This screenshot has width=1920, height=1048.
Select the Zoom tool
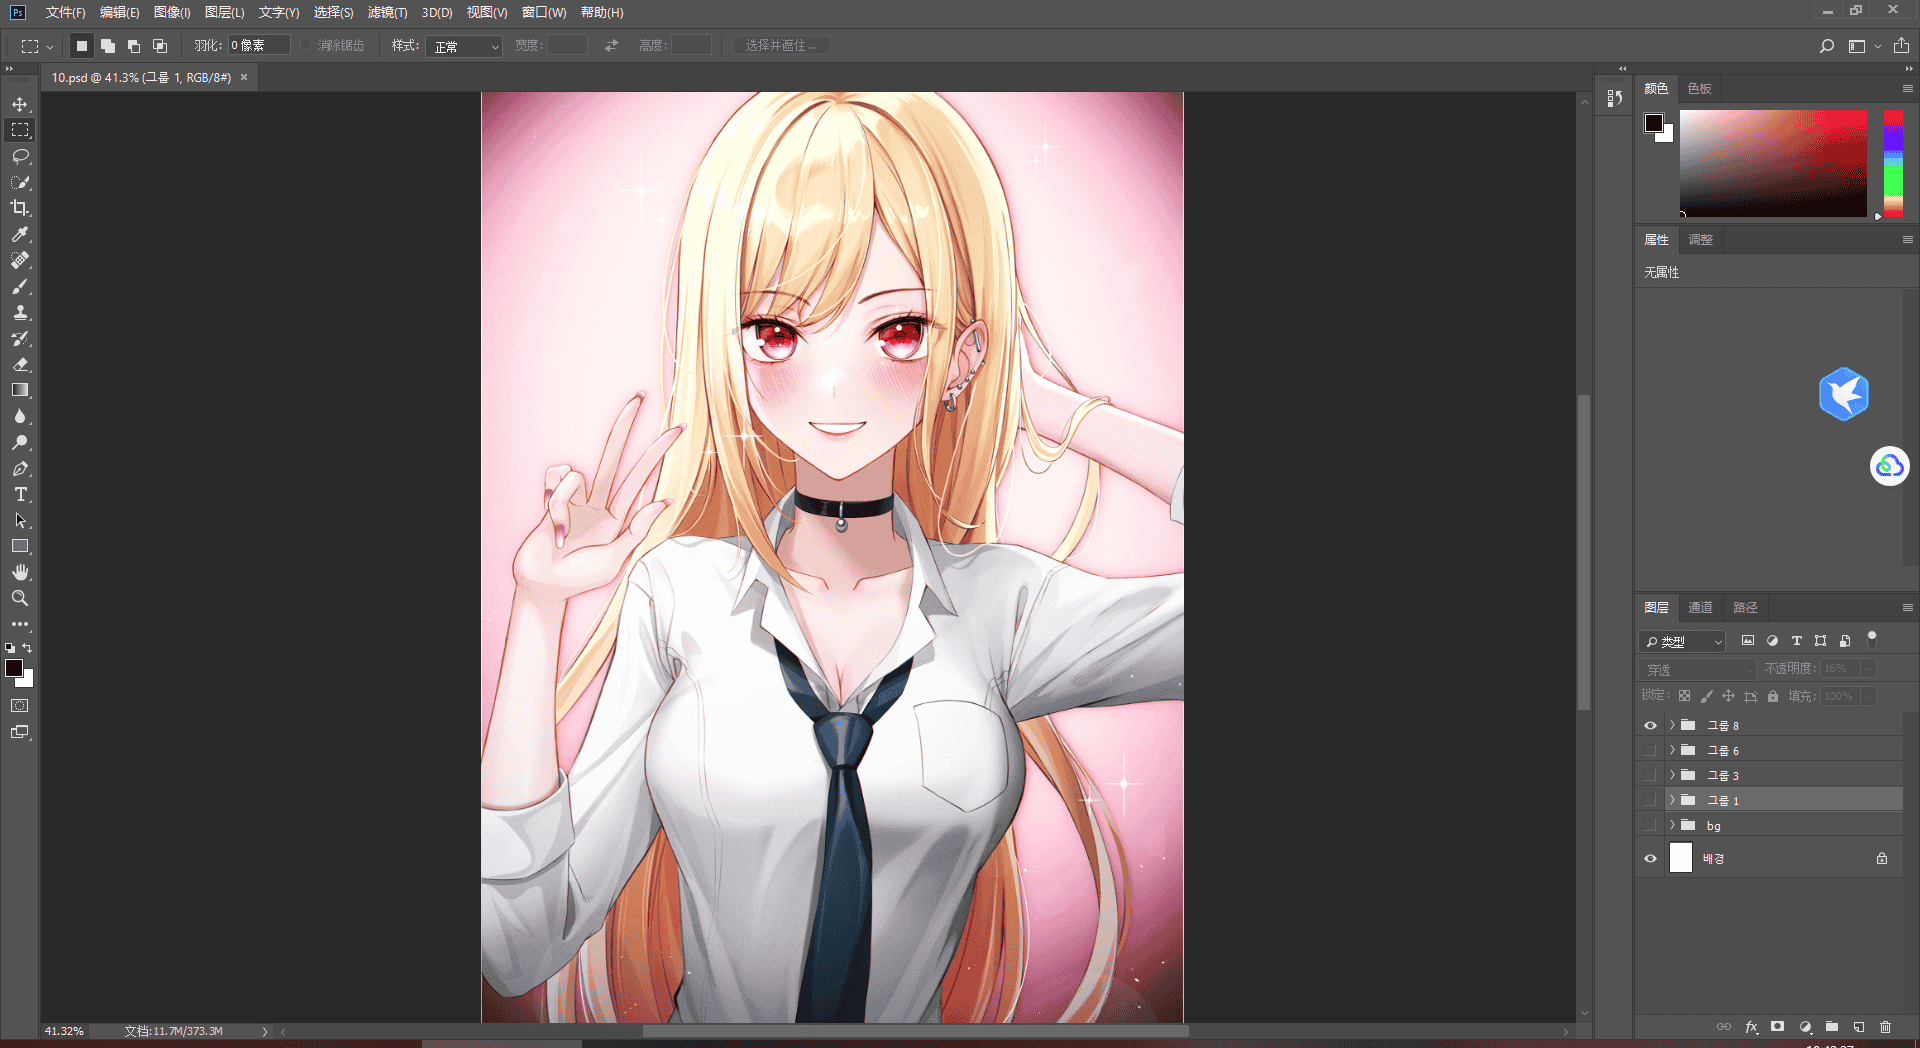[x=20, y=598]
